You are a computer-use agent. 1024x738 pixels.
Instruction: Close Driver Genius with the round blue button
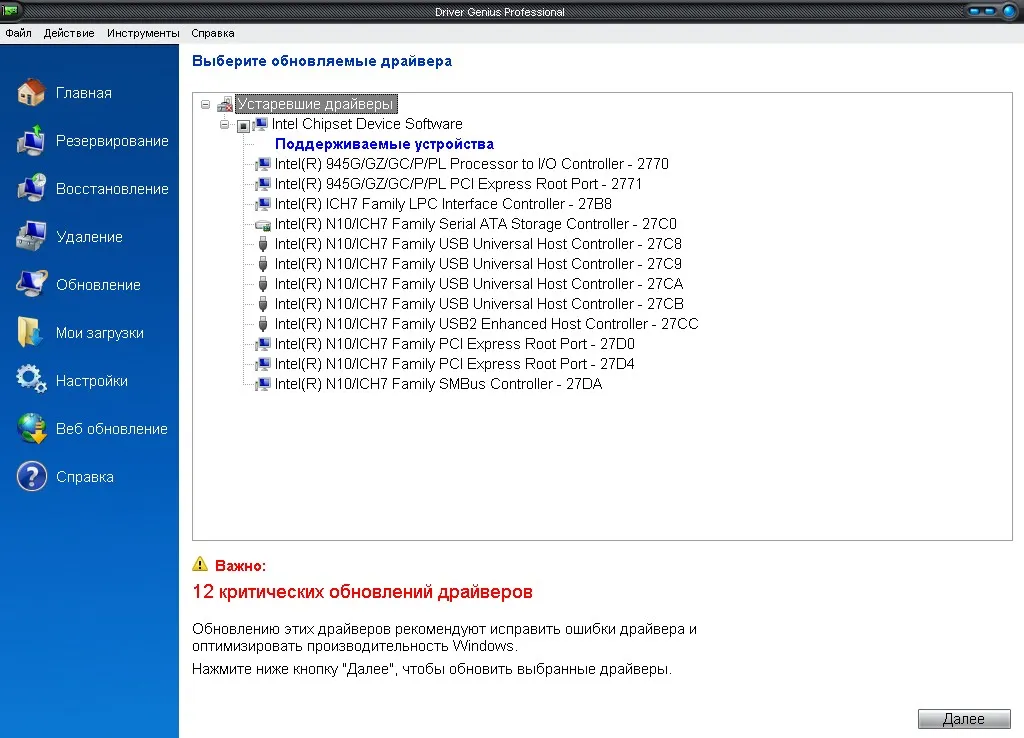(1010, 11)
